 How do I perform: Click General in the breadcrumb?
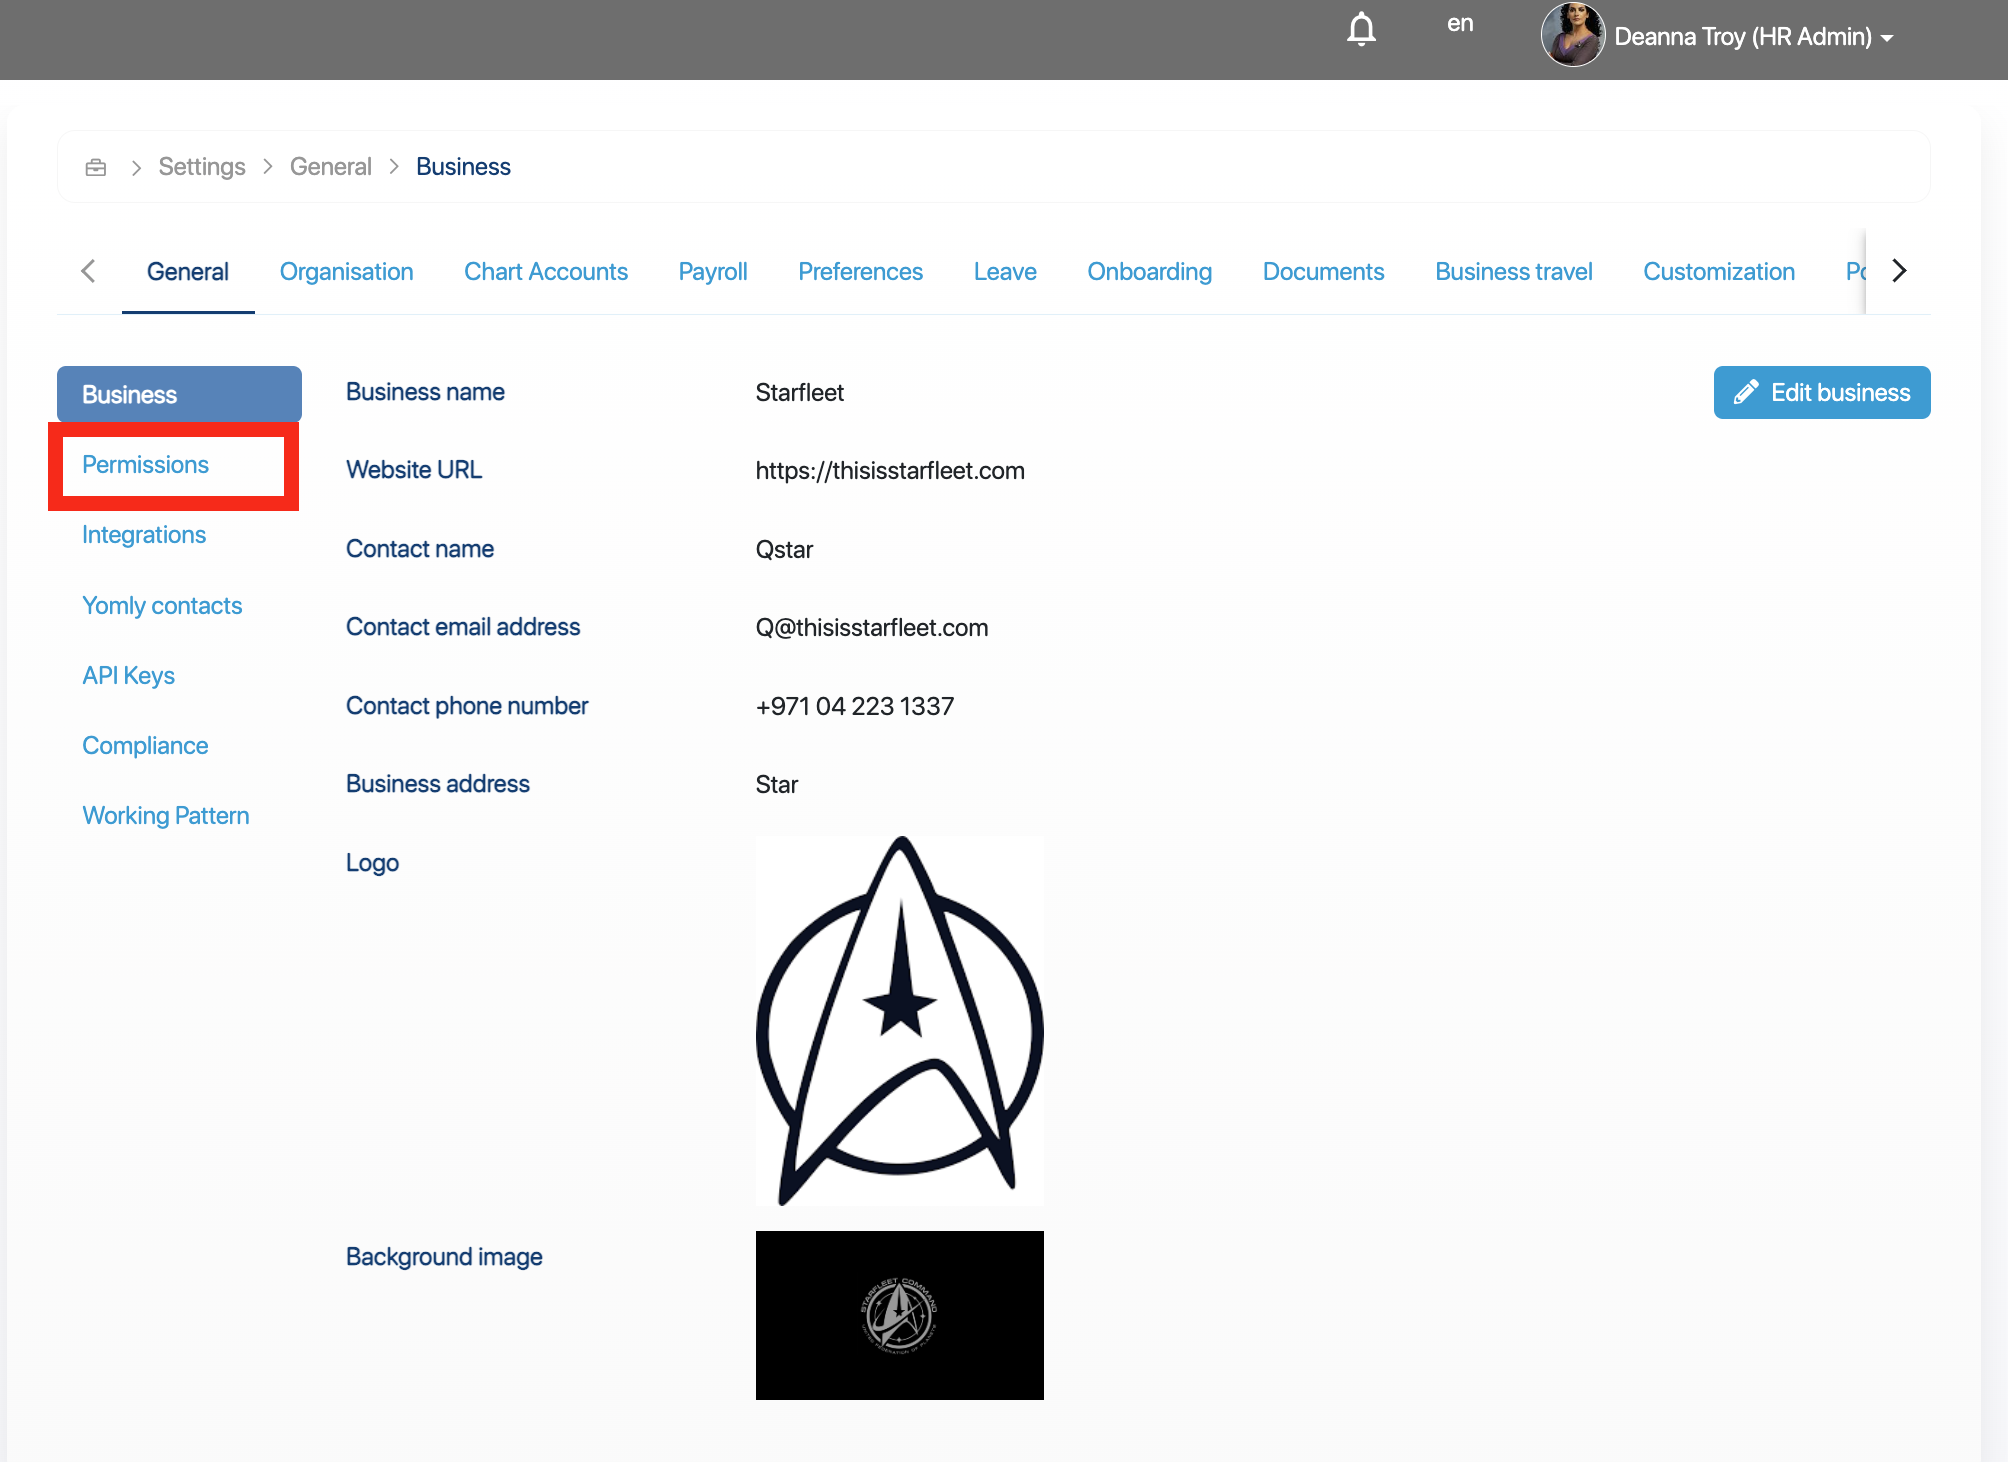331,167
